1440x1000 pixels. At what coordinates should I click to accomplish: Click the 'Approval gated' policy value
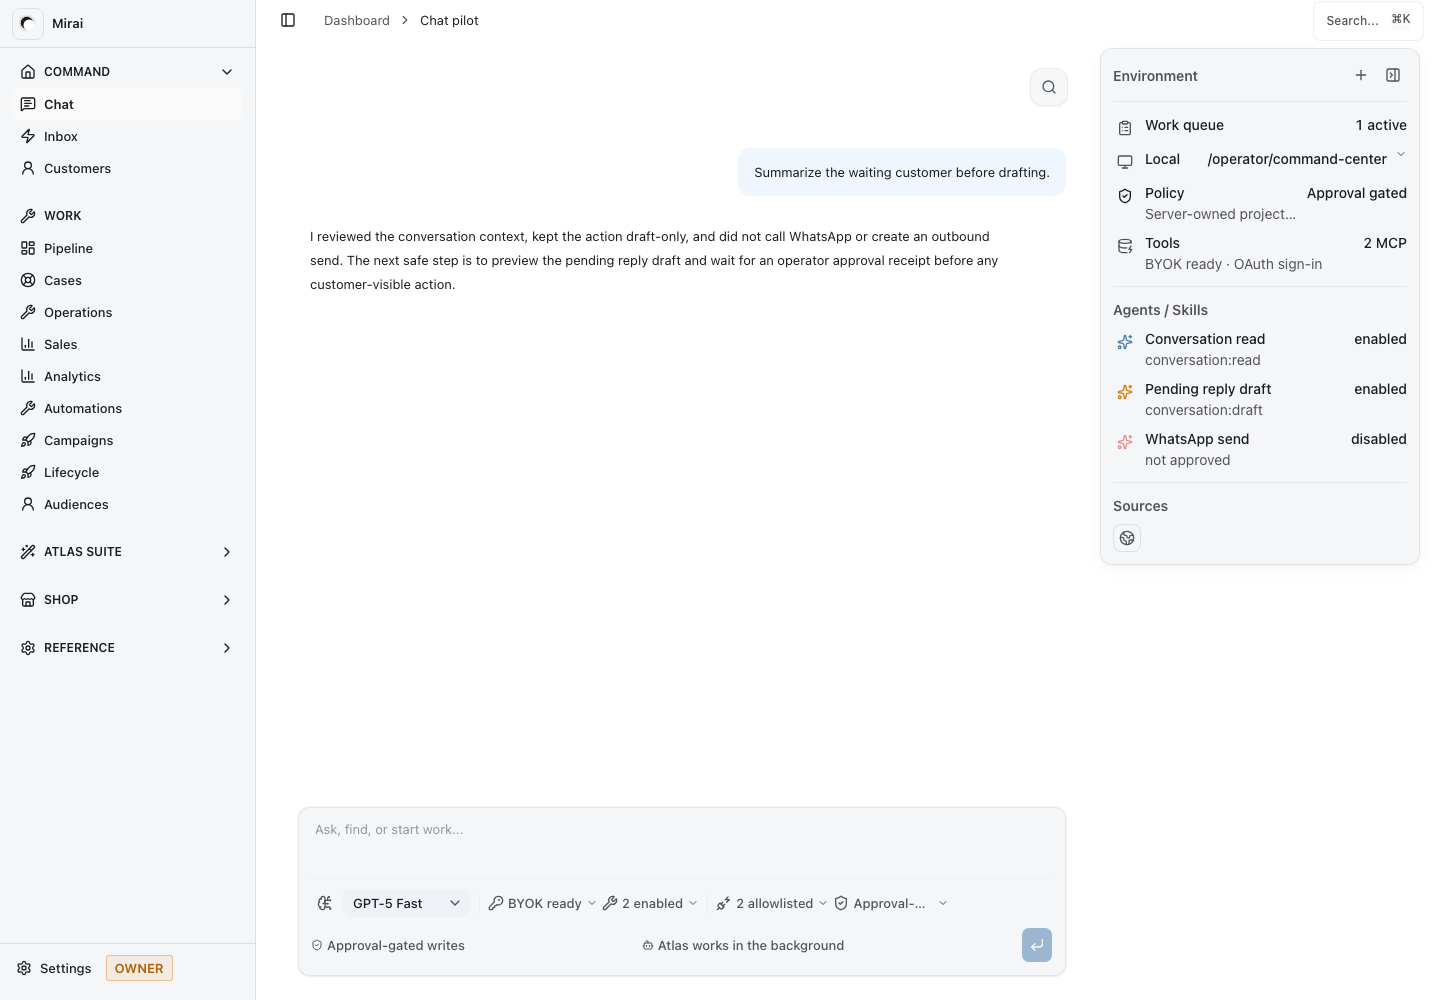pyautogui.click(x=1357, y=193)
